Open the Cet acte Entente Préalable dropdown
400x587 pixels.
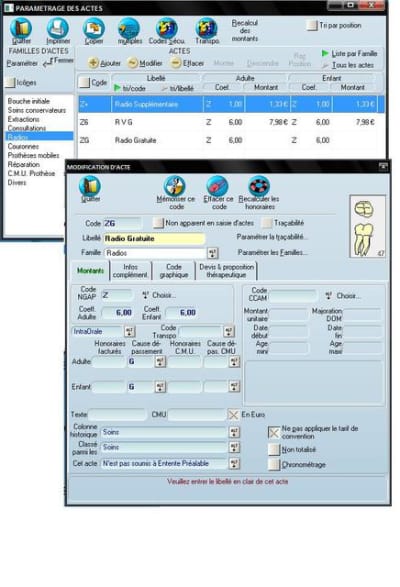pyautogui.click(x=234, y=463)
